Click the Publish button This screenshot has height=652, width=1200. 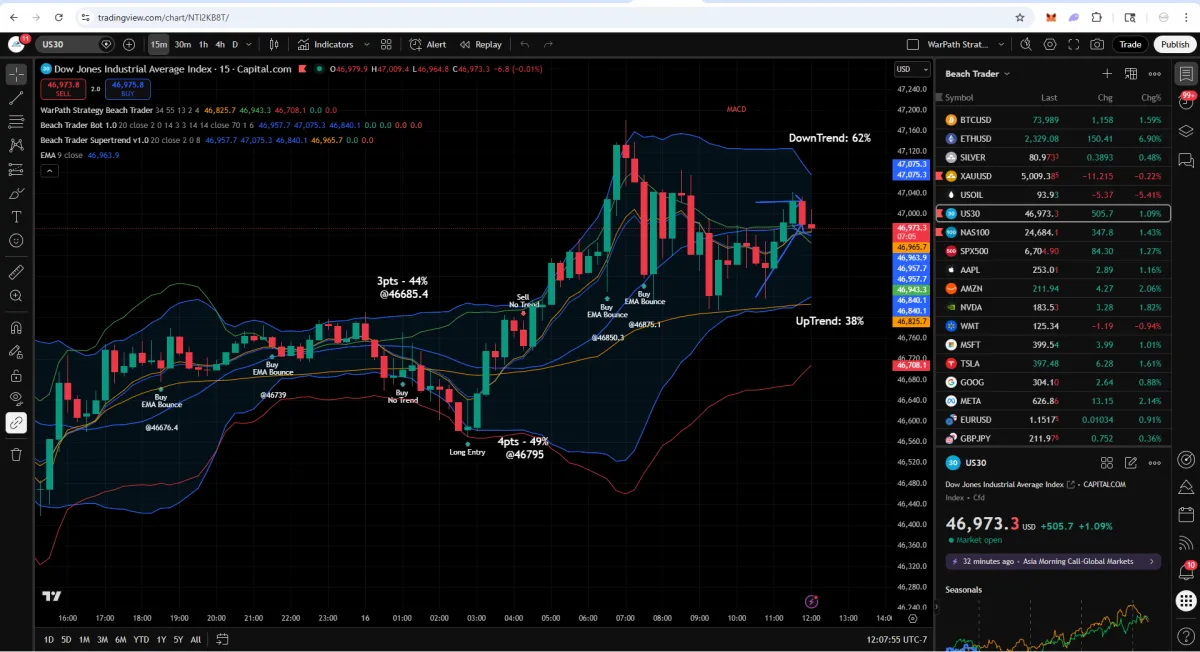pyautogui.click(x=1175, y=44)
